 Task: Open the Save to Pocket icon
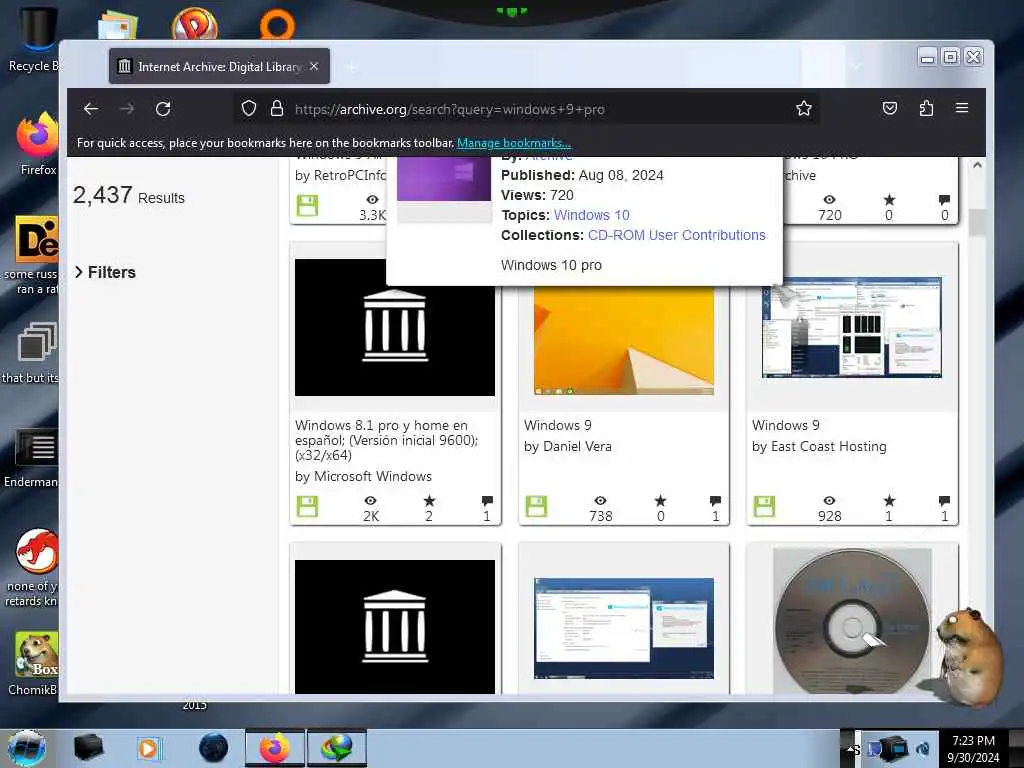[x=889, y=108]
